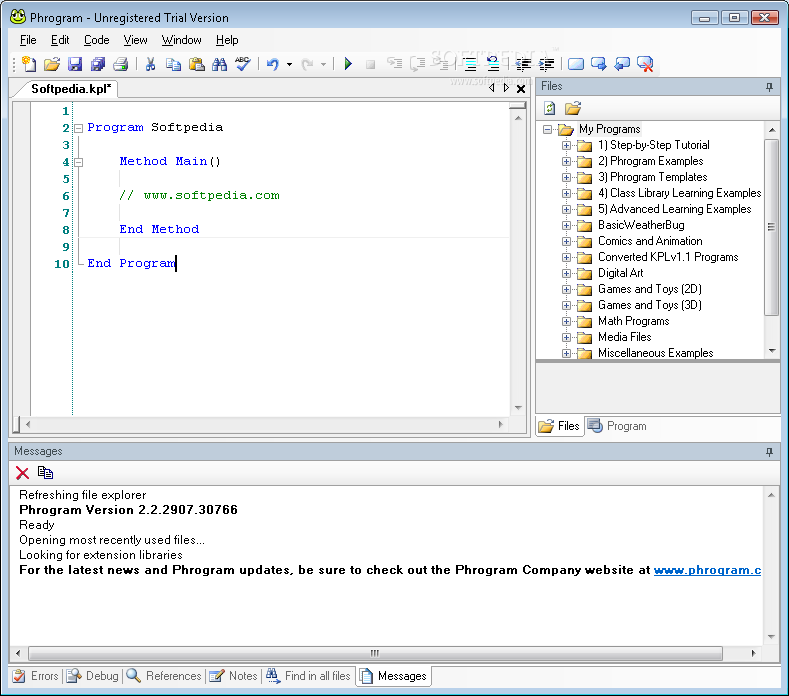Click the increase indent toolbar icon
Screen dimensions: 789x696
click(546, 64)
